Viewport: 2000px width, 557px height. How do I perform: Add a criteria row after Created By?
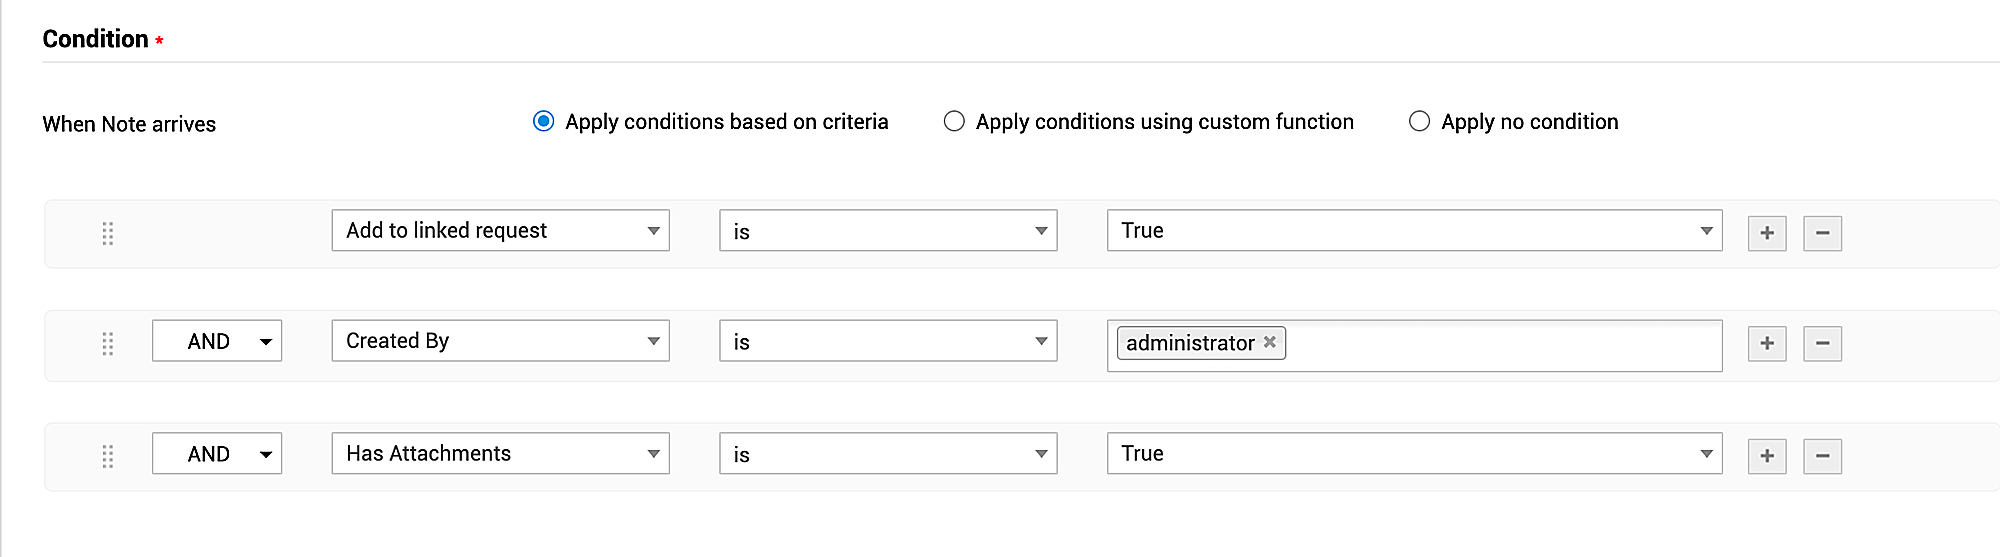tap(1767, 344)
